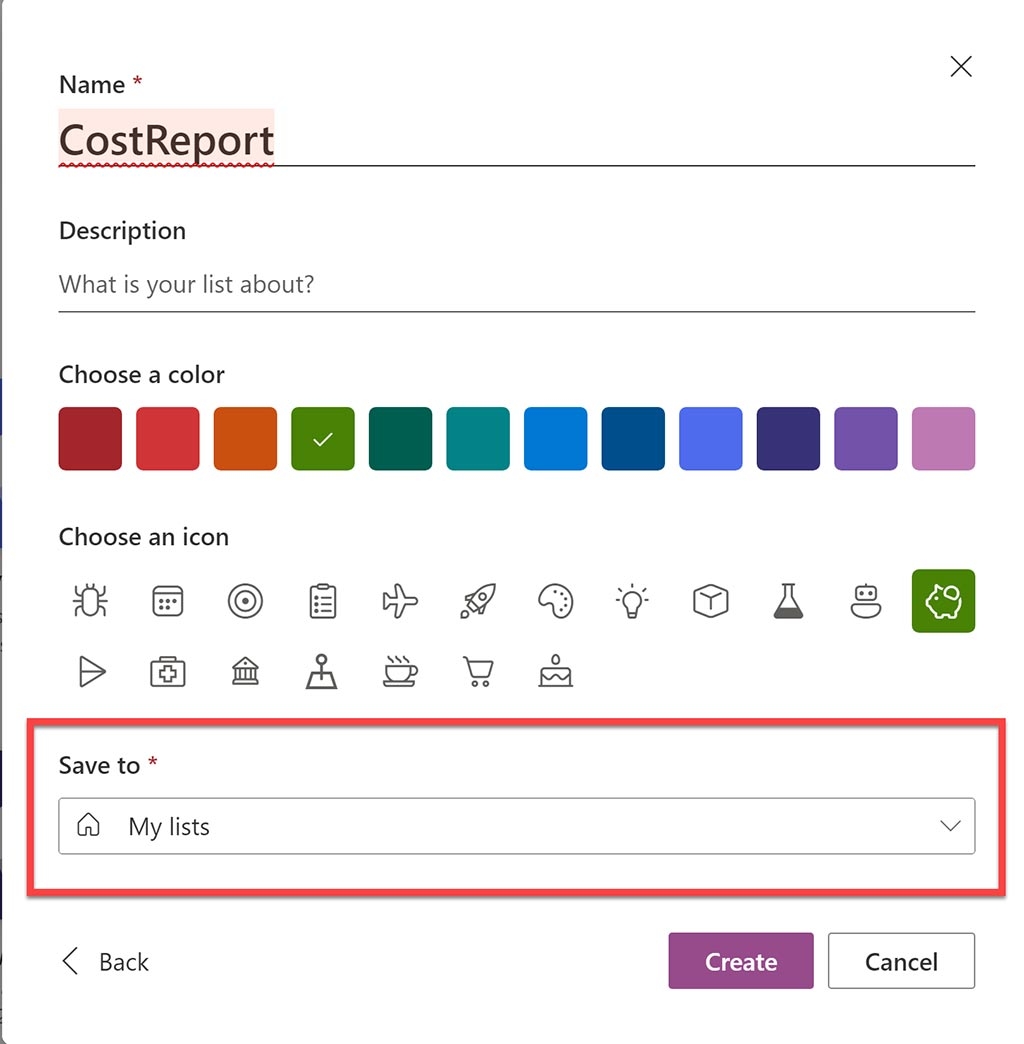The image size is (1024, 1044).
Task: Choose the first-aid kit icon
Action: [x=167, y=671]
